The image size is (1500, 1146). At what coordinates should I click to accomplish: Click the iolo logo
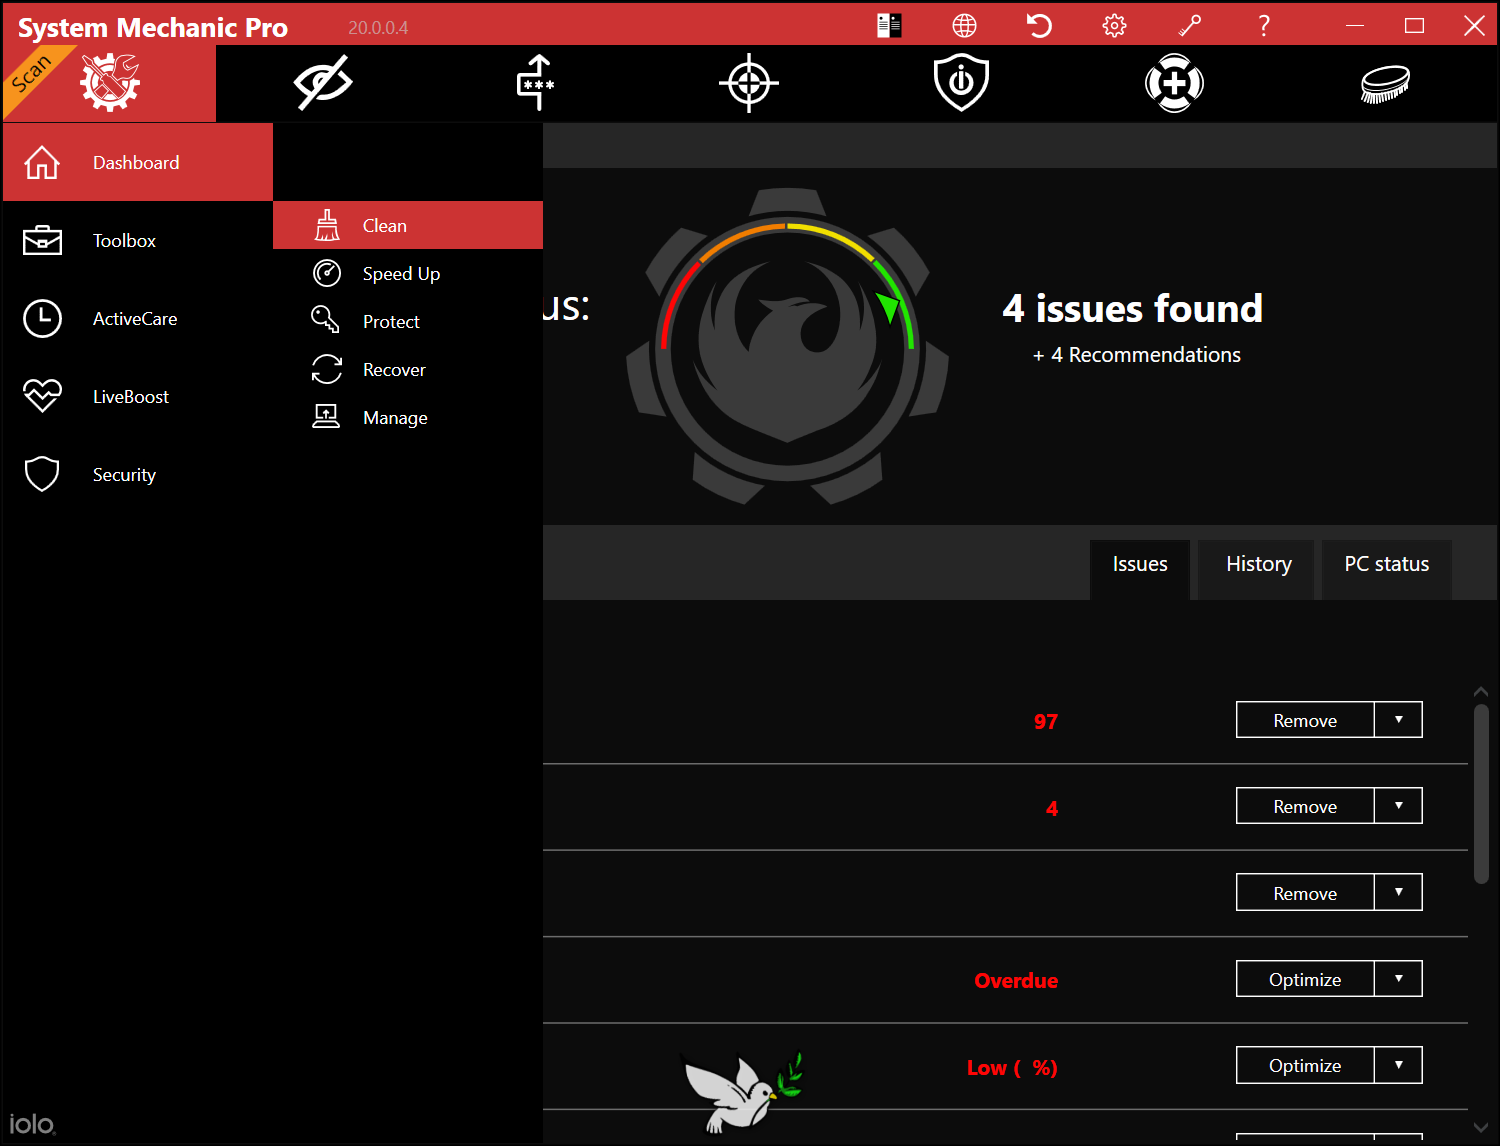pyautogui.click(x=32, y=1124)
